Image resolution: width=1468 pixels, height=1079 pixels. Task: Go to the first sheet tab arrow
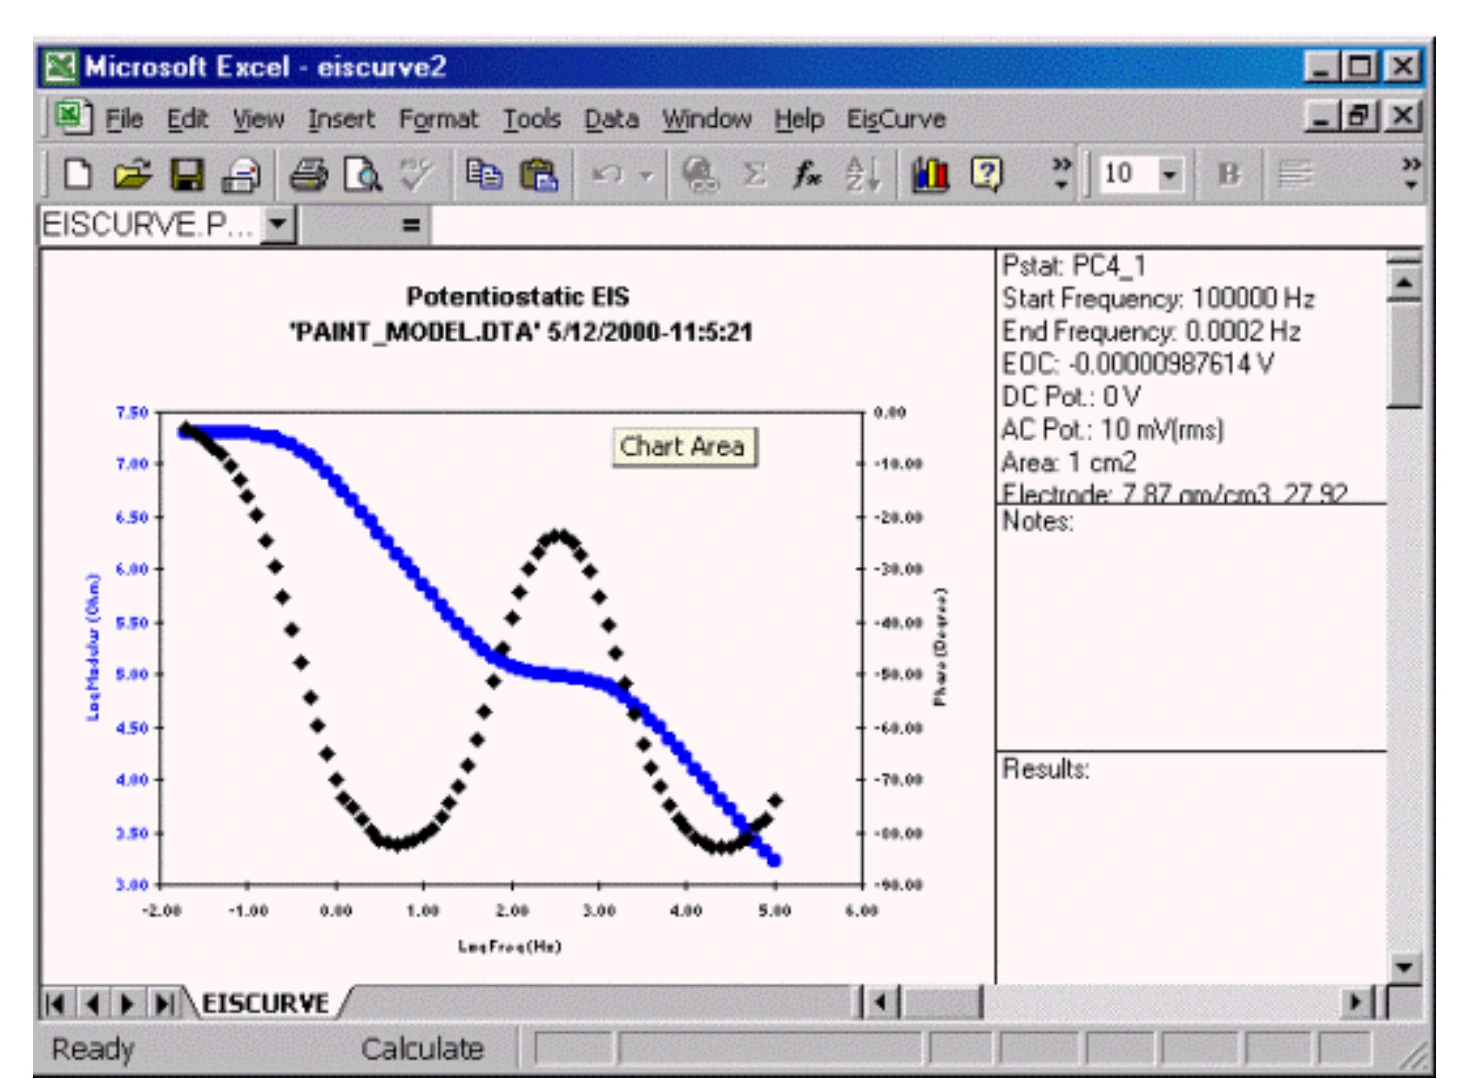tap(55, 1003)
